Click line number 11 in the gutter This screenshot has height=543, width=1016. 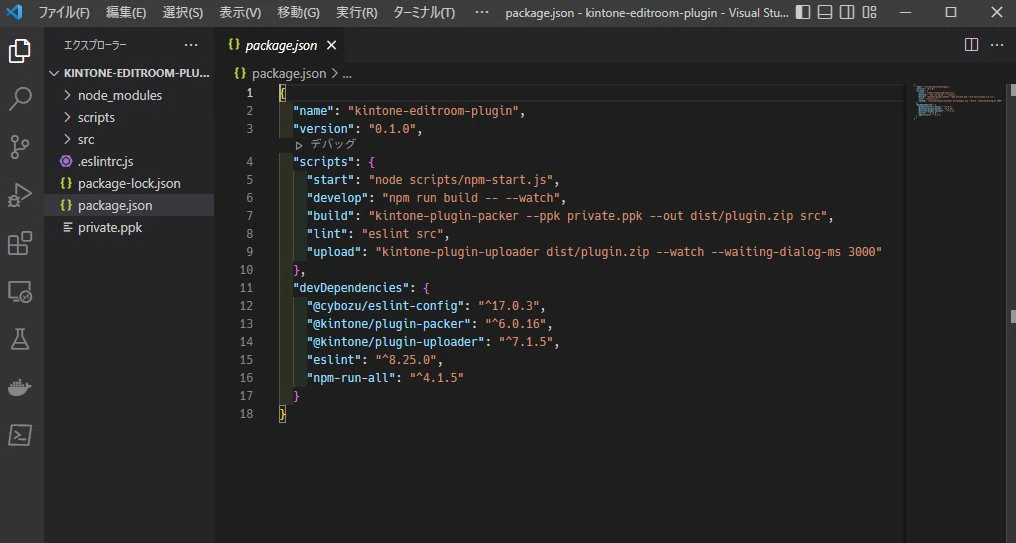246,288
